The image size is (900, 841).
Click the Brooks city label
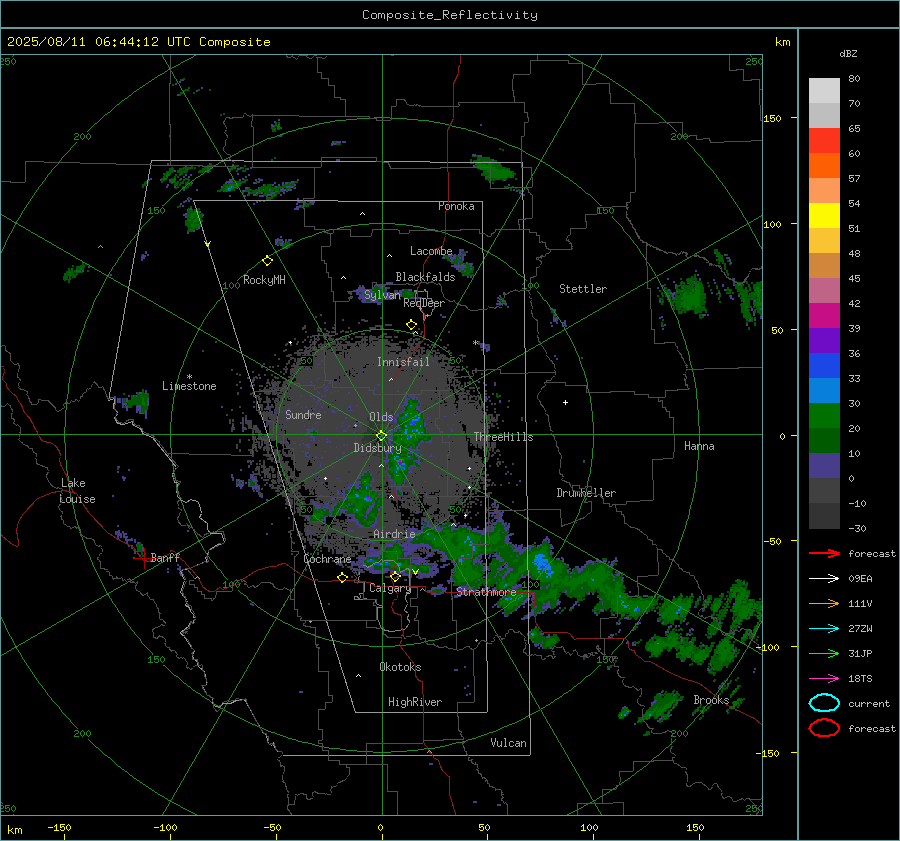[x=711, y=700]
